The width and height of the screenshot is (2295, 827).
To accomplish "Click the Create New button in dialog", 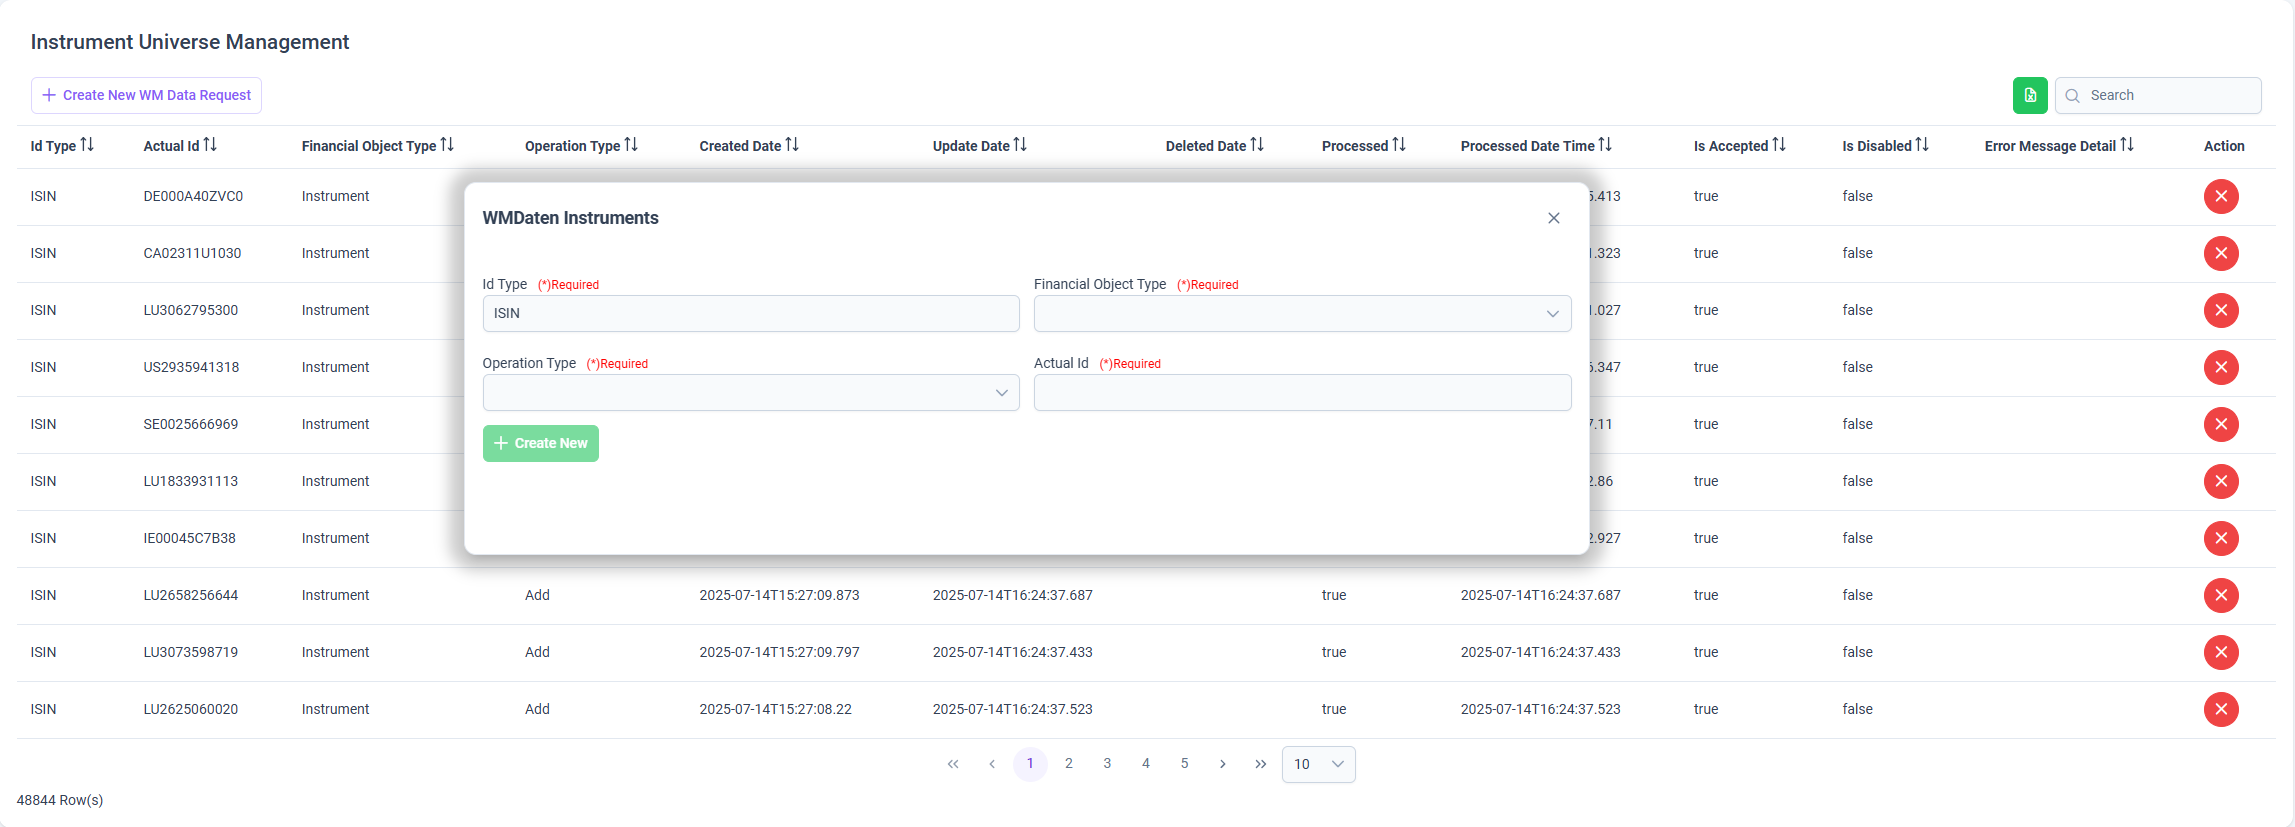I will tap(541, 443).
